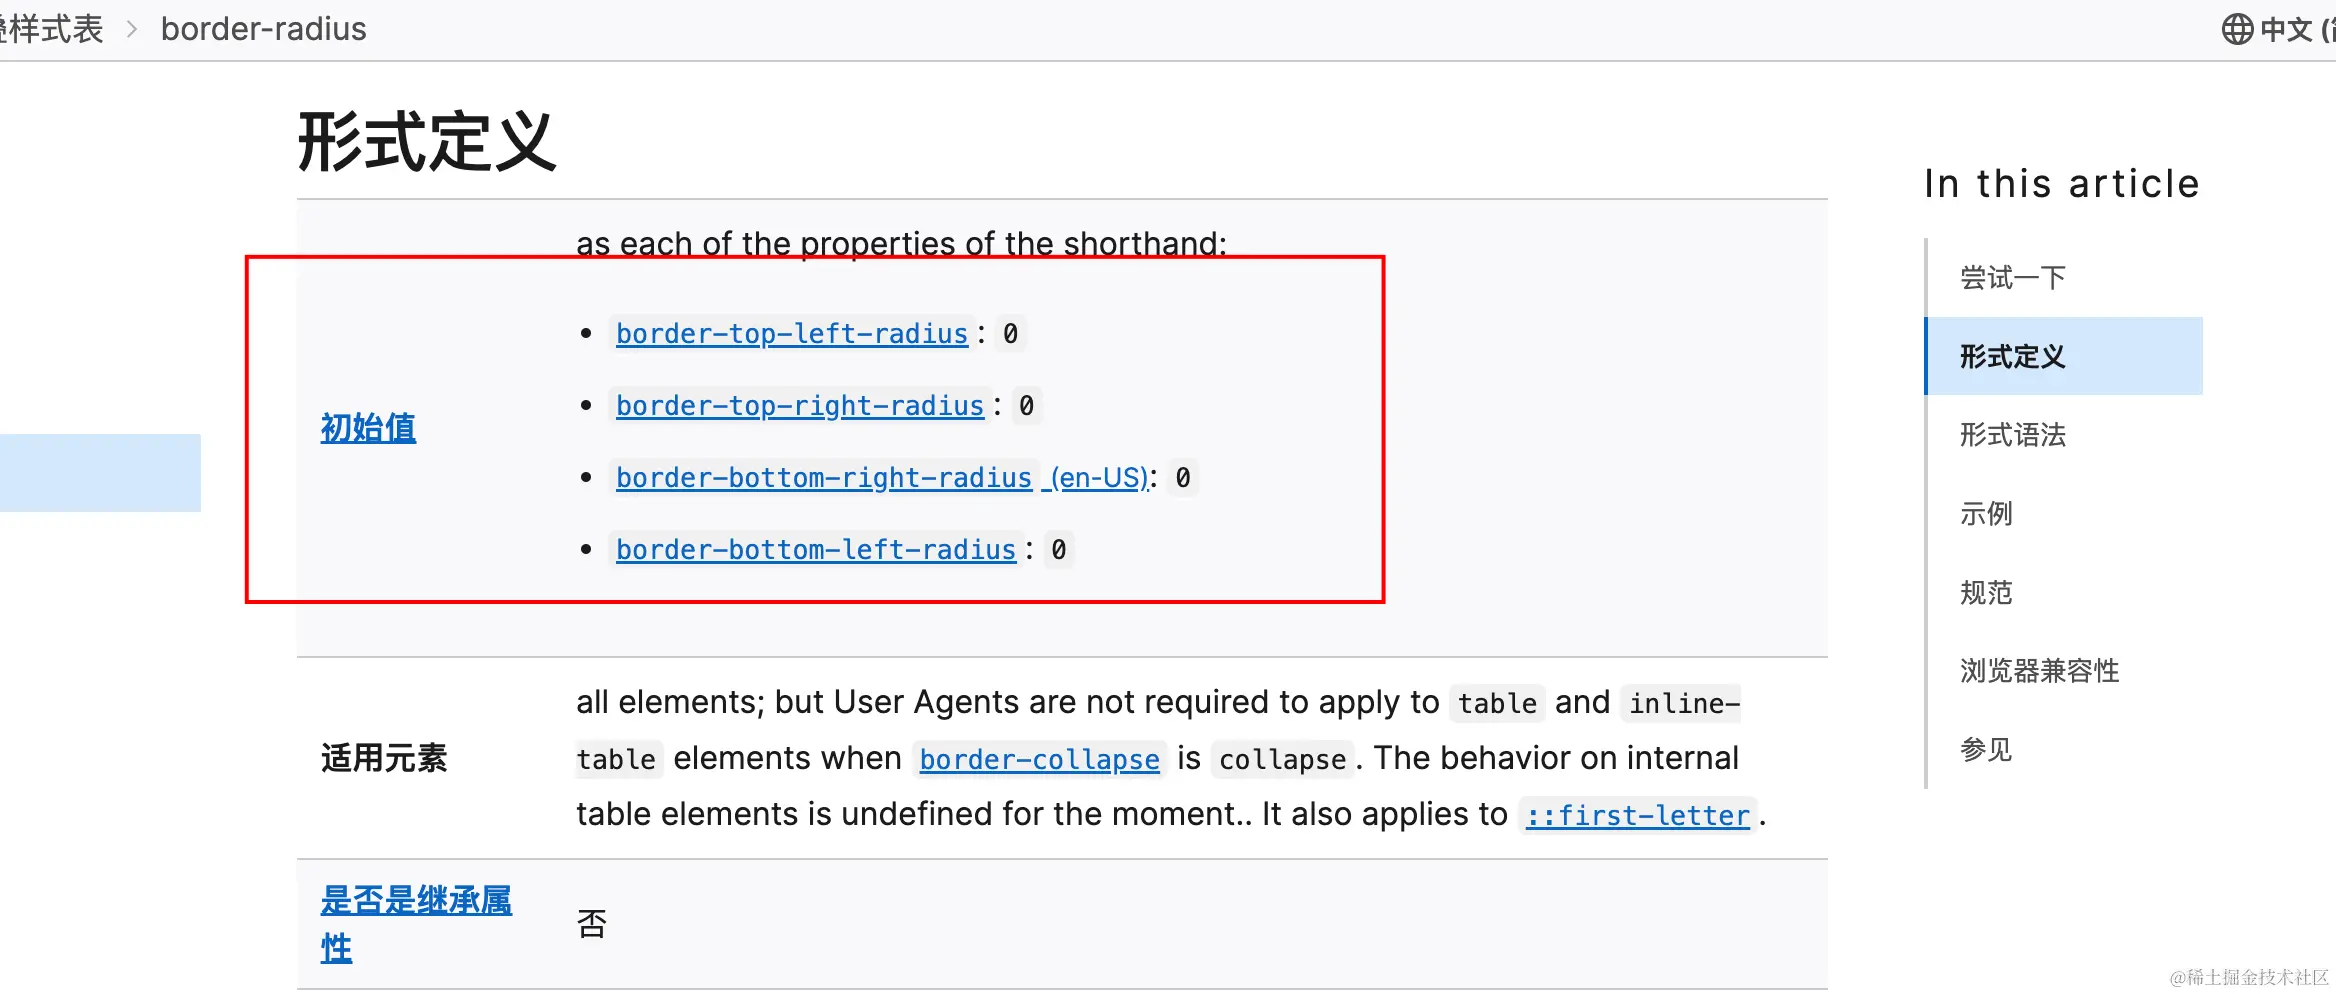Viewport: 2336px width, 994px height.
Task: Follow the border-top-left-radius link
Action: (x=791, y=334)
